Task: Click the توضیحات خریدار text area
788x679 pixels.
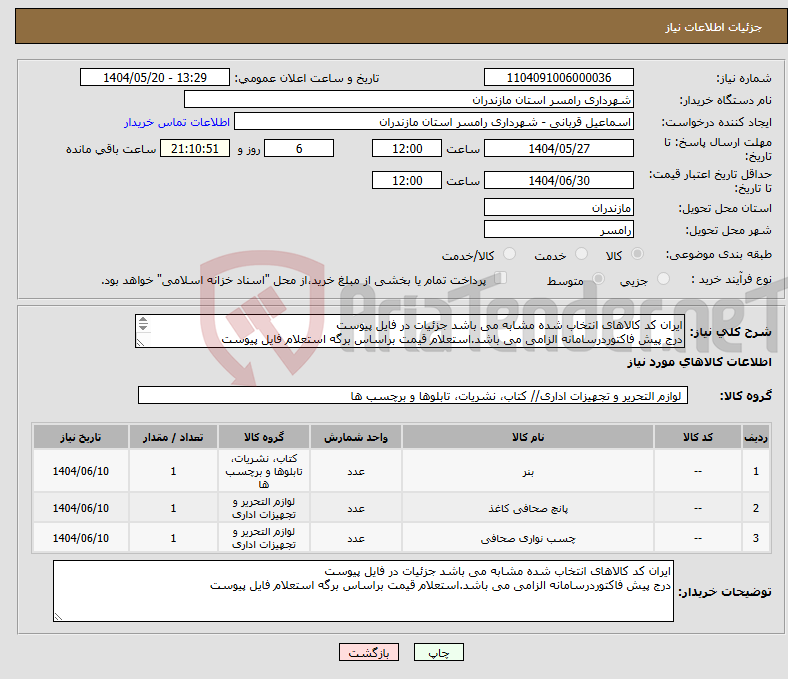Action: coord(363,591)
